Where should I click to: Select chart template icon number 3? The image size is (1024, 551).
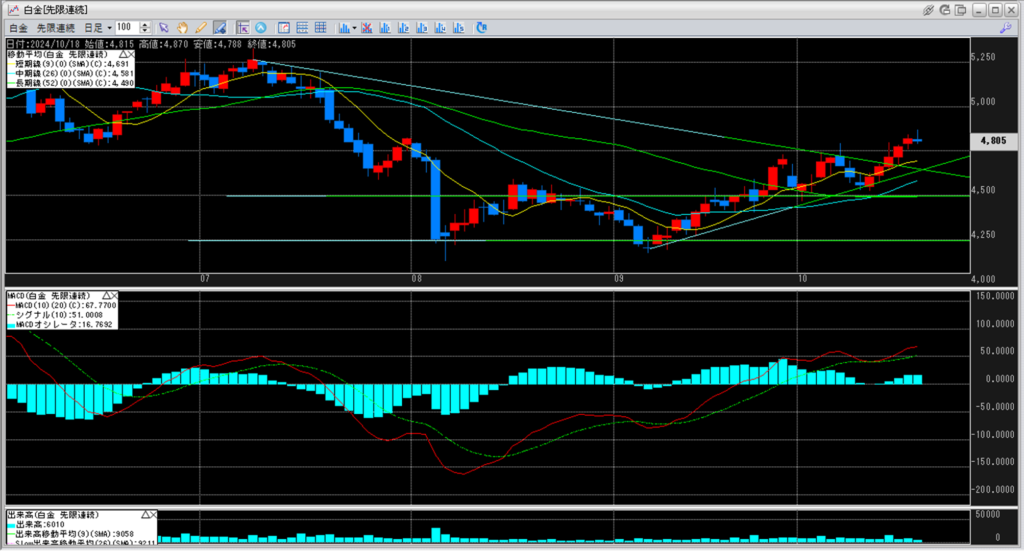point(421,27)
